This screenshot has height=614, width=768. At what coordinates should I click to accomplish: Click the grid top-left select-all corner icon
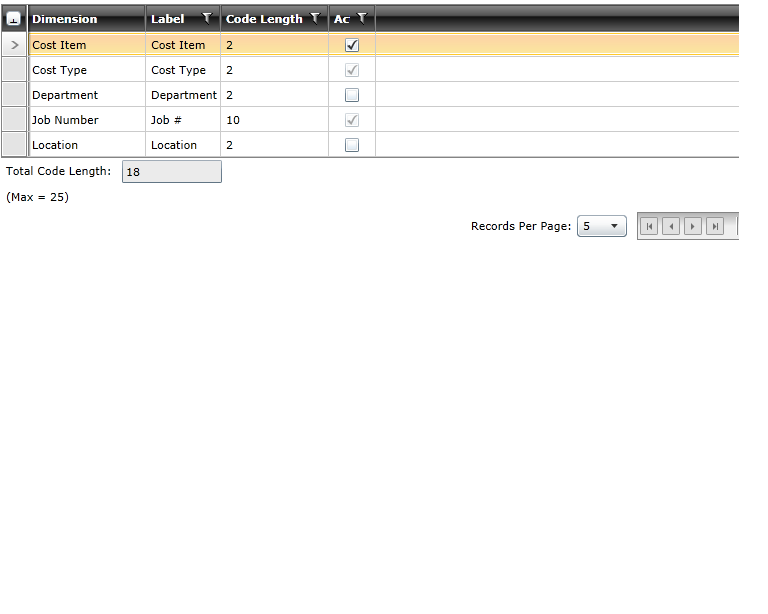(14, 19)
